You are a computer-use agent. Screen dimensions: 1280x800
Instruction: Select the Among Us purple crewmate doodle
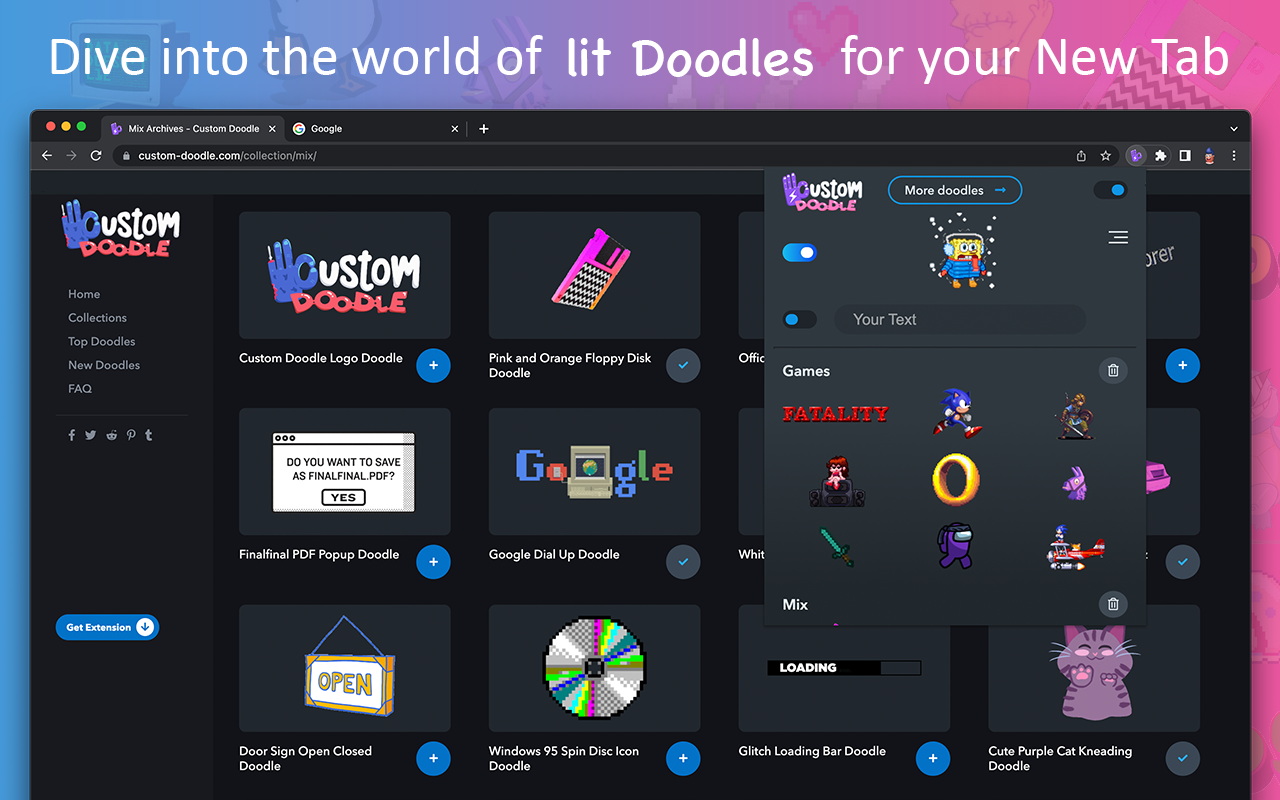(954, 546)
